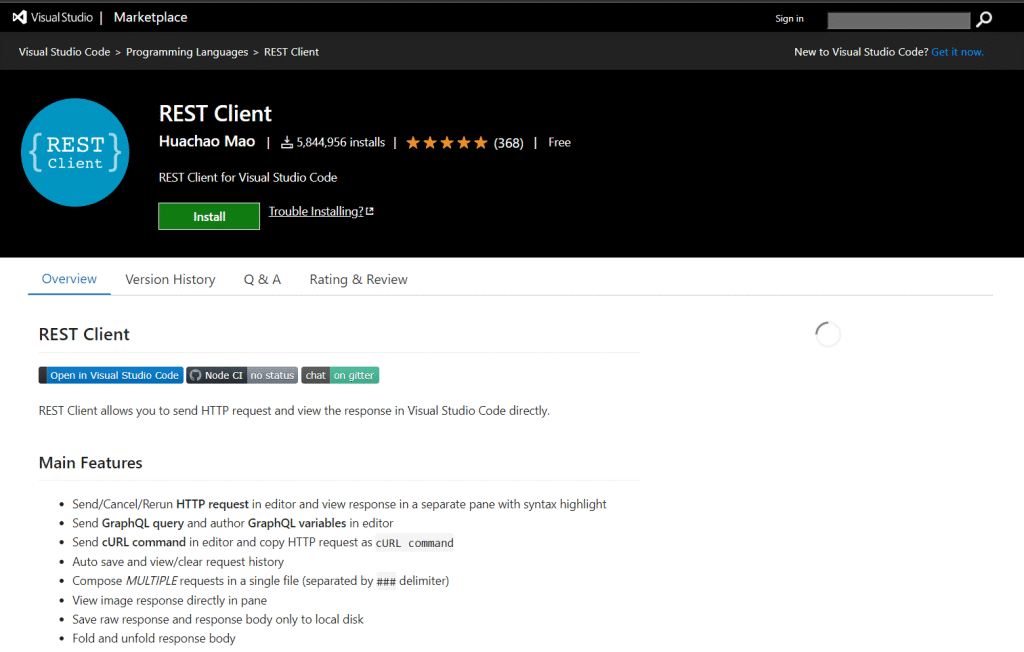Screen dimensions: 1024x652
Task: Click the Sign in link
Action: point(789,19)
